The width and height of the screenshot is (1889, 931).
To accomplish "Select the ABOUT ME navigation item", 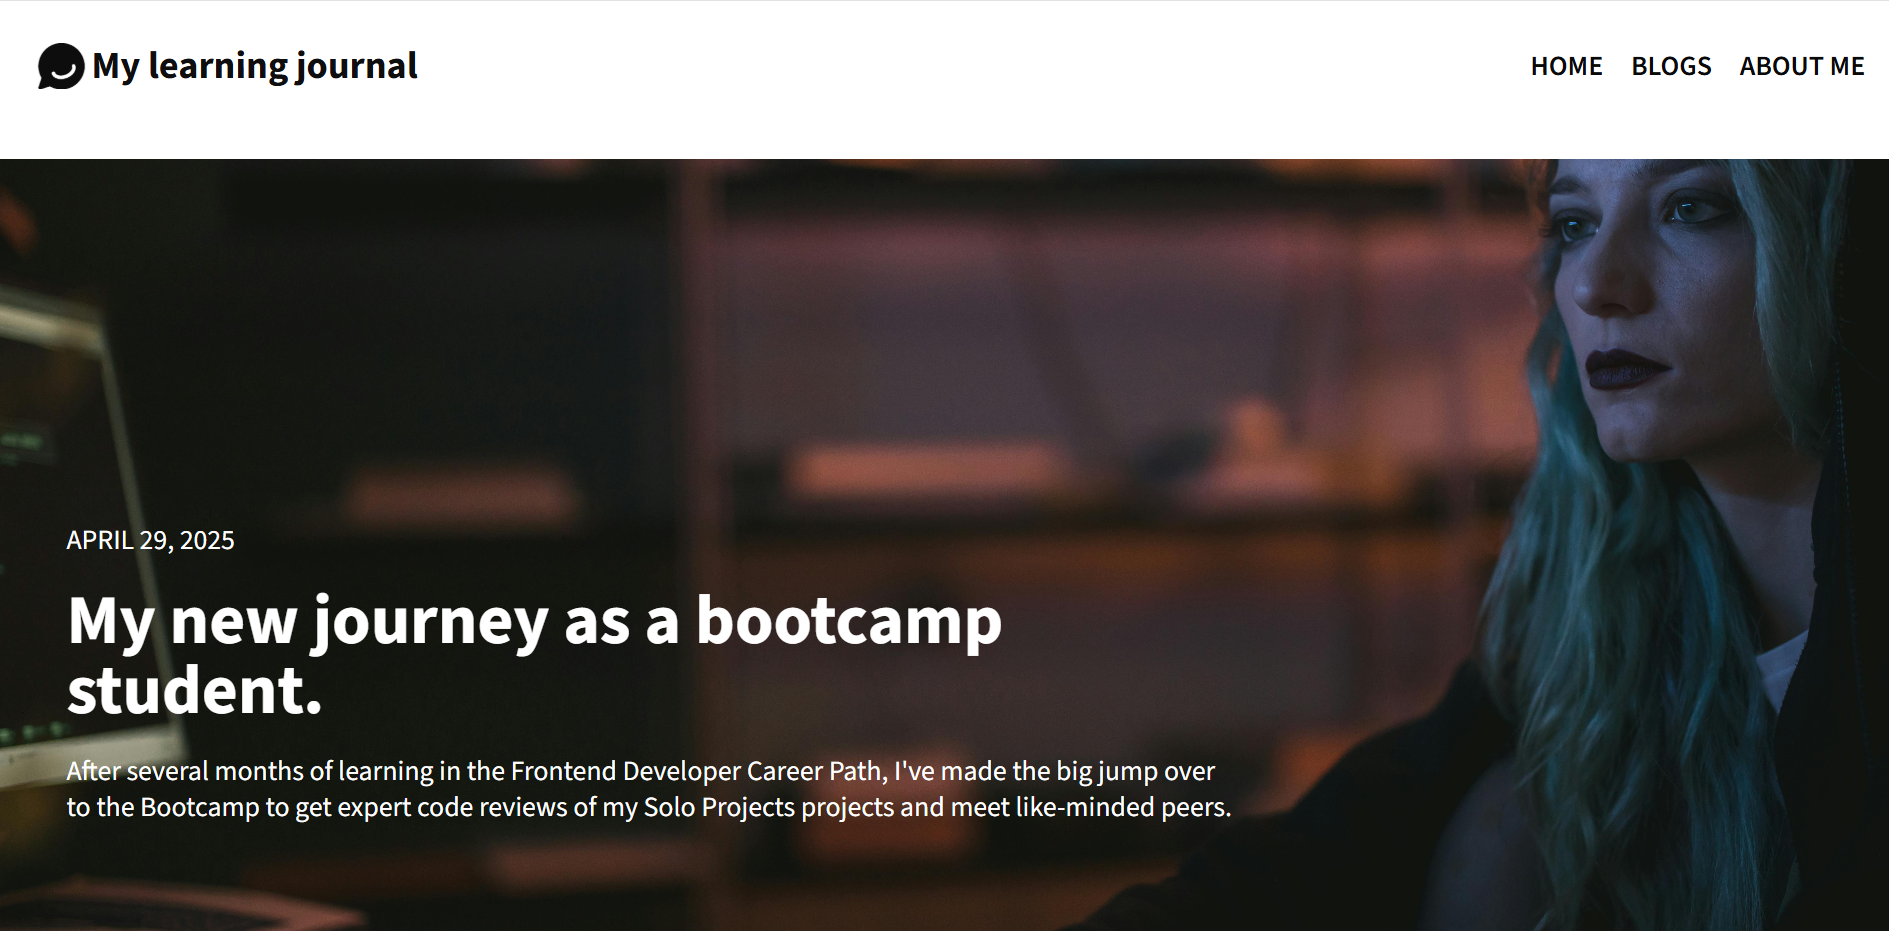I will pyautogui.click(x=1801, y=66).
